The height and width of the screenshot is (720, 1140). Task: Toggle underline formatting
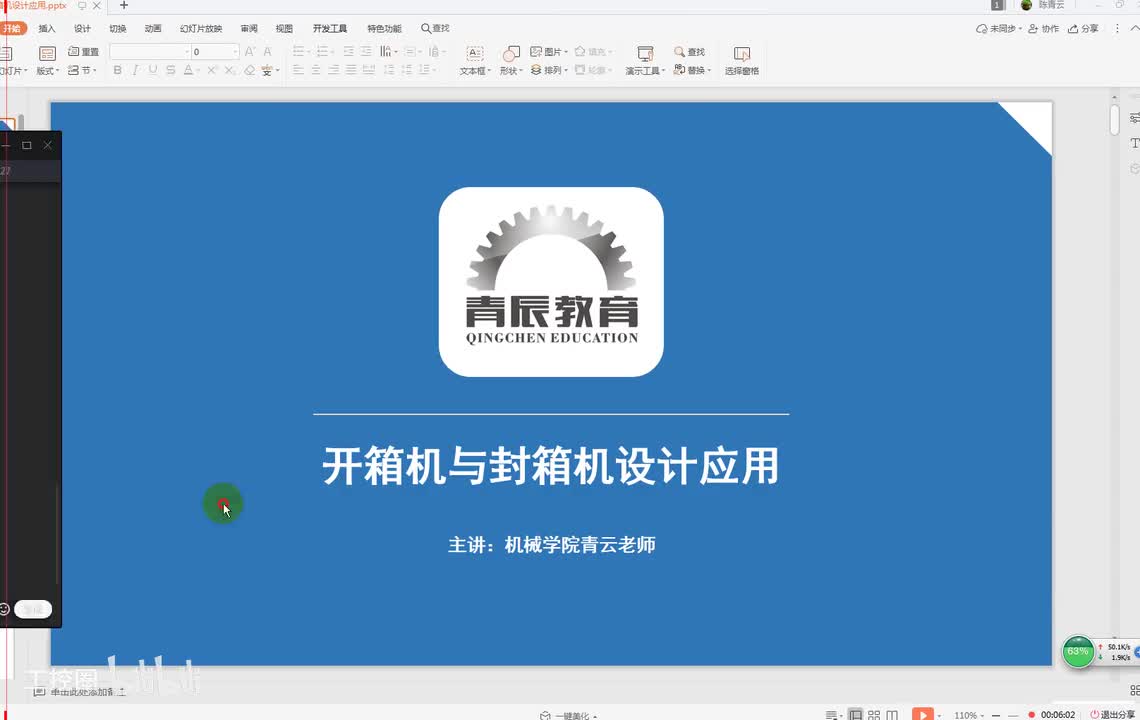tap(153, 70)
